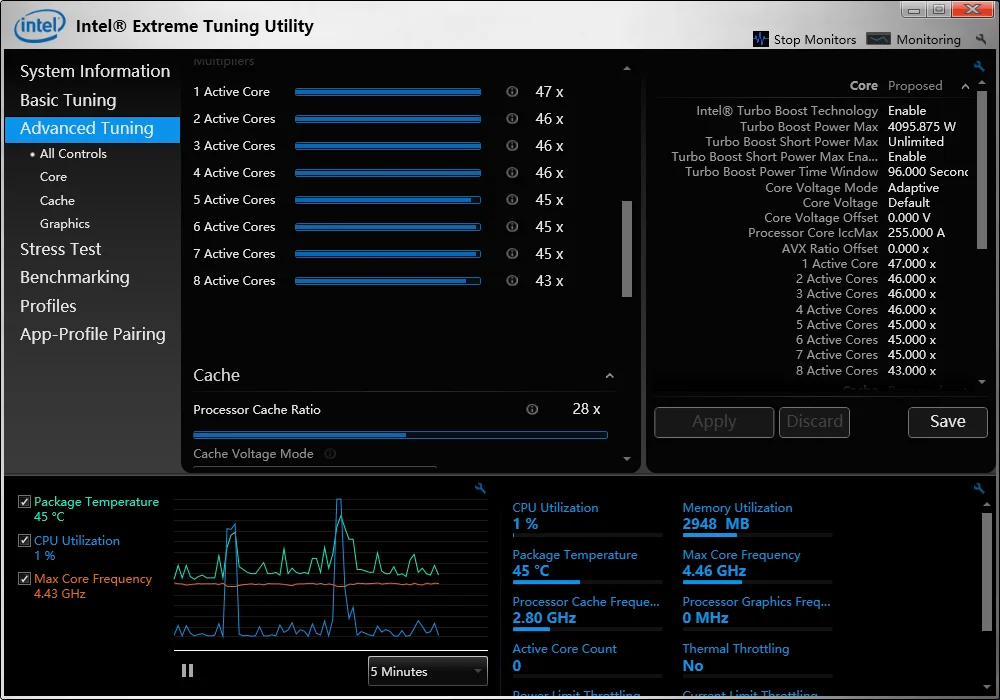1000x700 pixels.
Task: Click the wrench icon above monitor statistics
Action: tap(979, 488)
